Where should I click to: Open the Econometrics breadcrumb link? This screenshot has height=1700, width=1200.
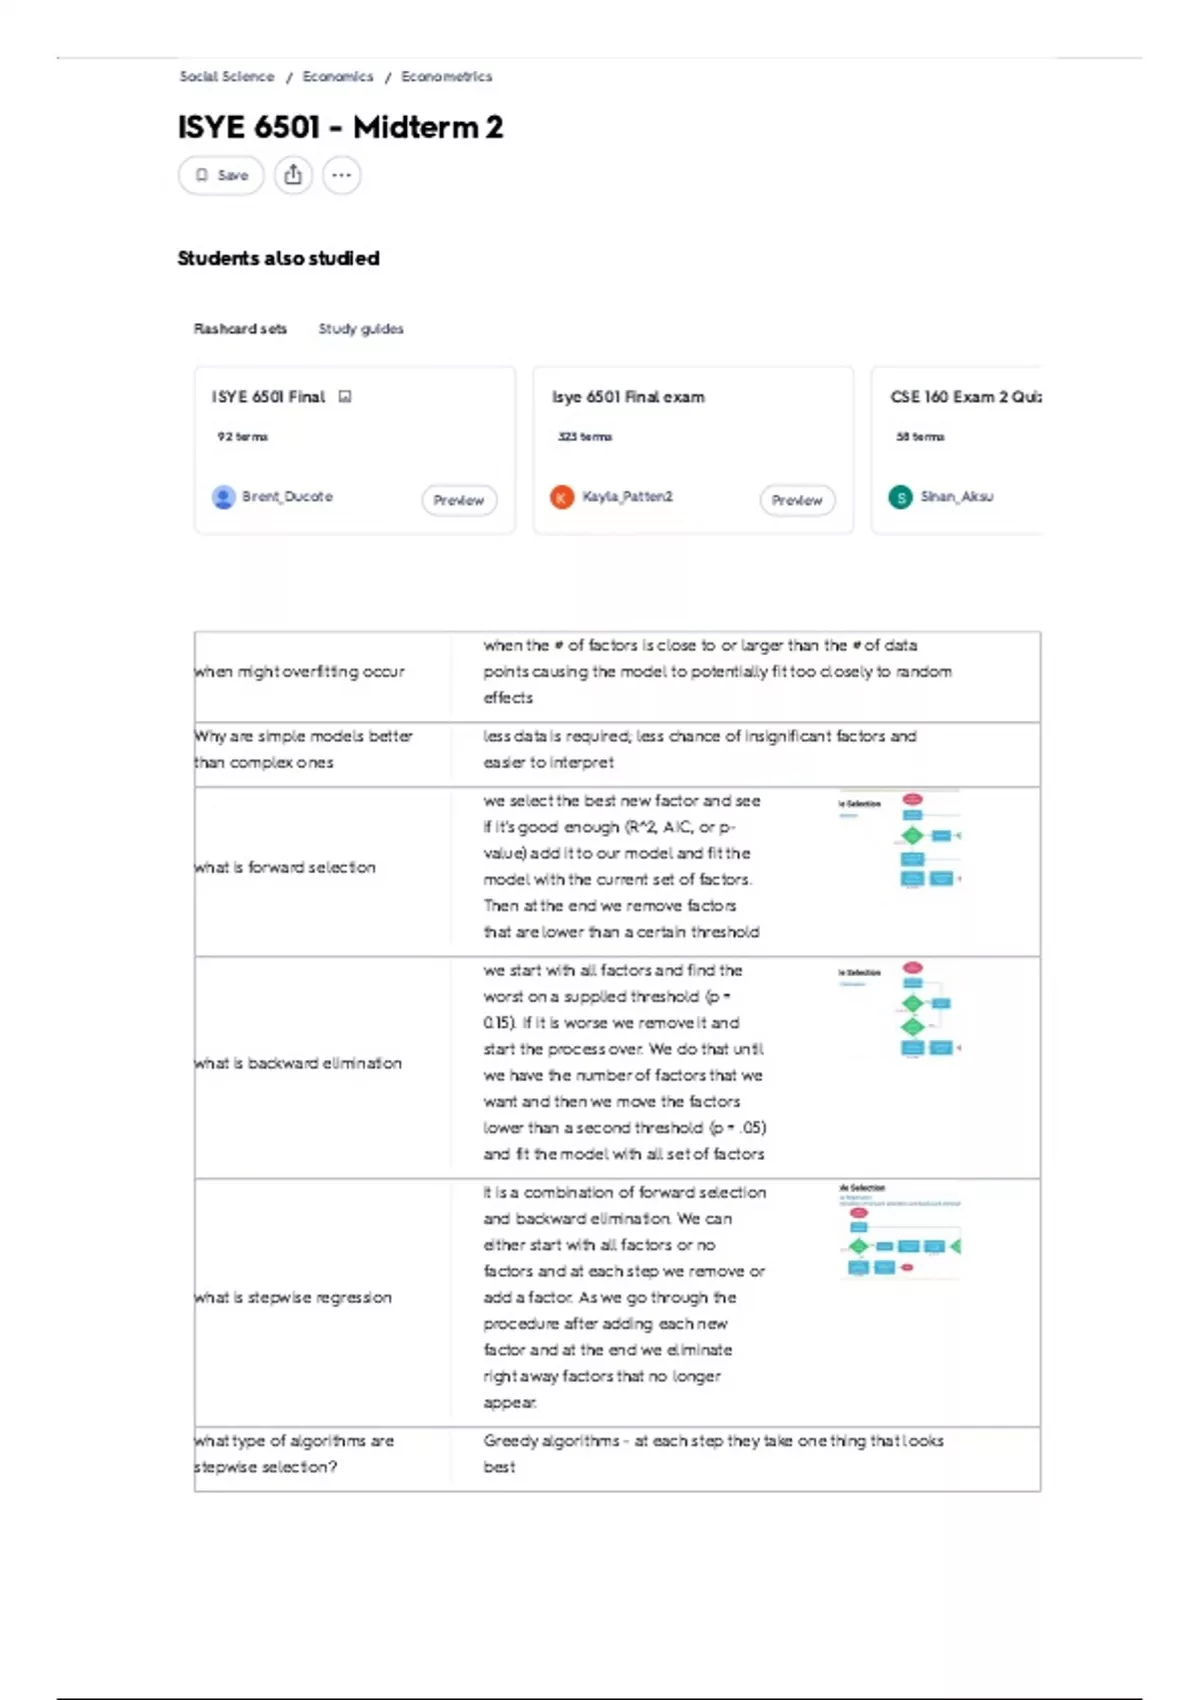(x=447, y=76)
